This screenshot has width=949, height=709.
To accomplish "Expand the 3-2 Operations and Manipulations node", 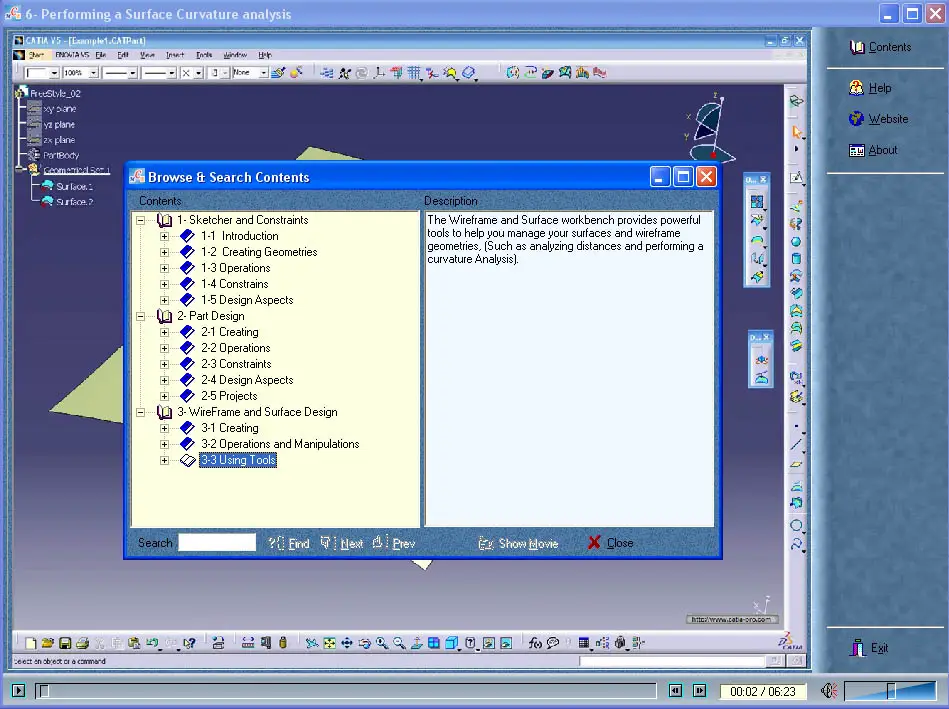I will (x=164, y=444).
